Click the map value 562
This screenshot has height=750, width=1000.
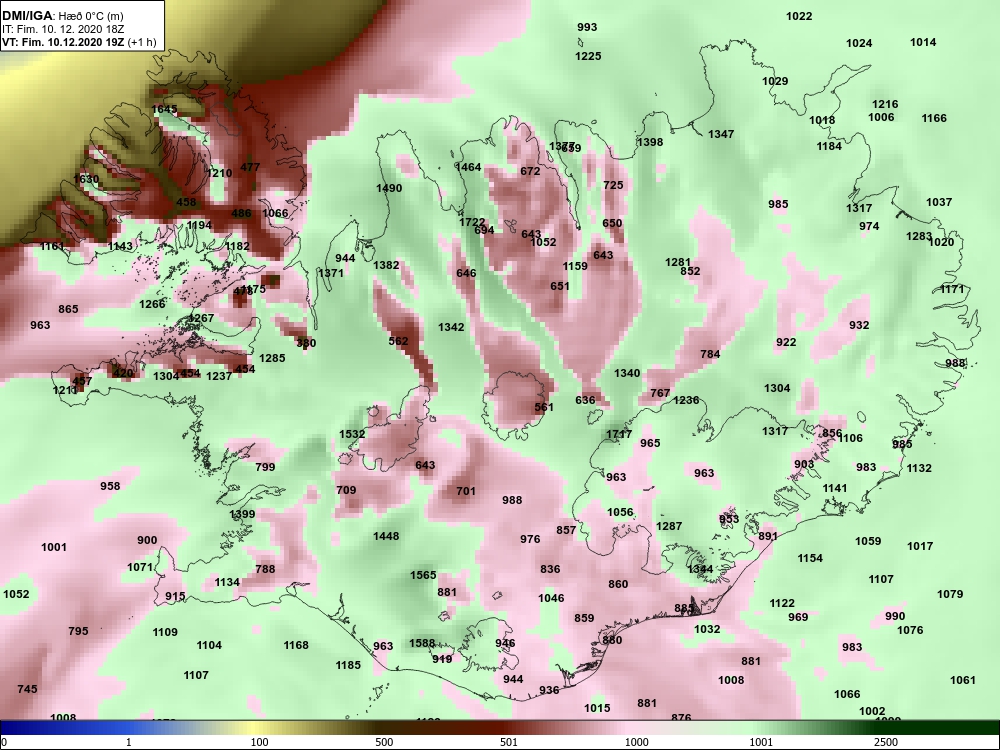[398, 341]
